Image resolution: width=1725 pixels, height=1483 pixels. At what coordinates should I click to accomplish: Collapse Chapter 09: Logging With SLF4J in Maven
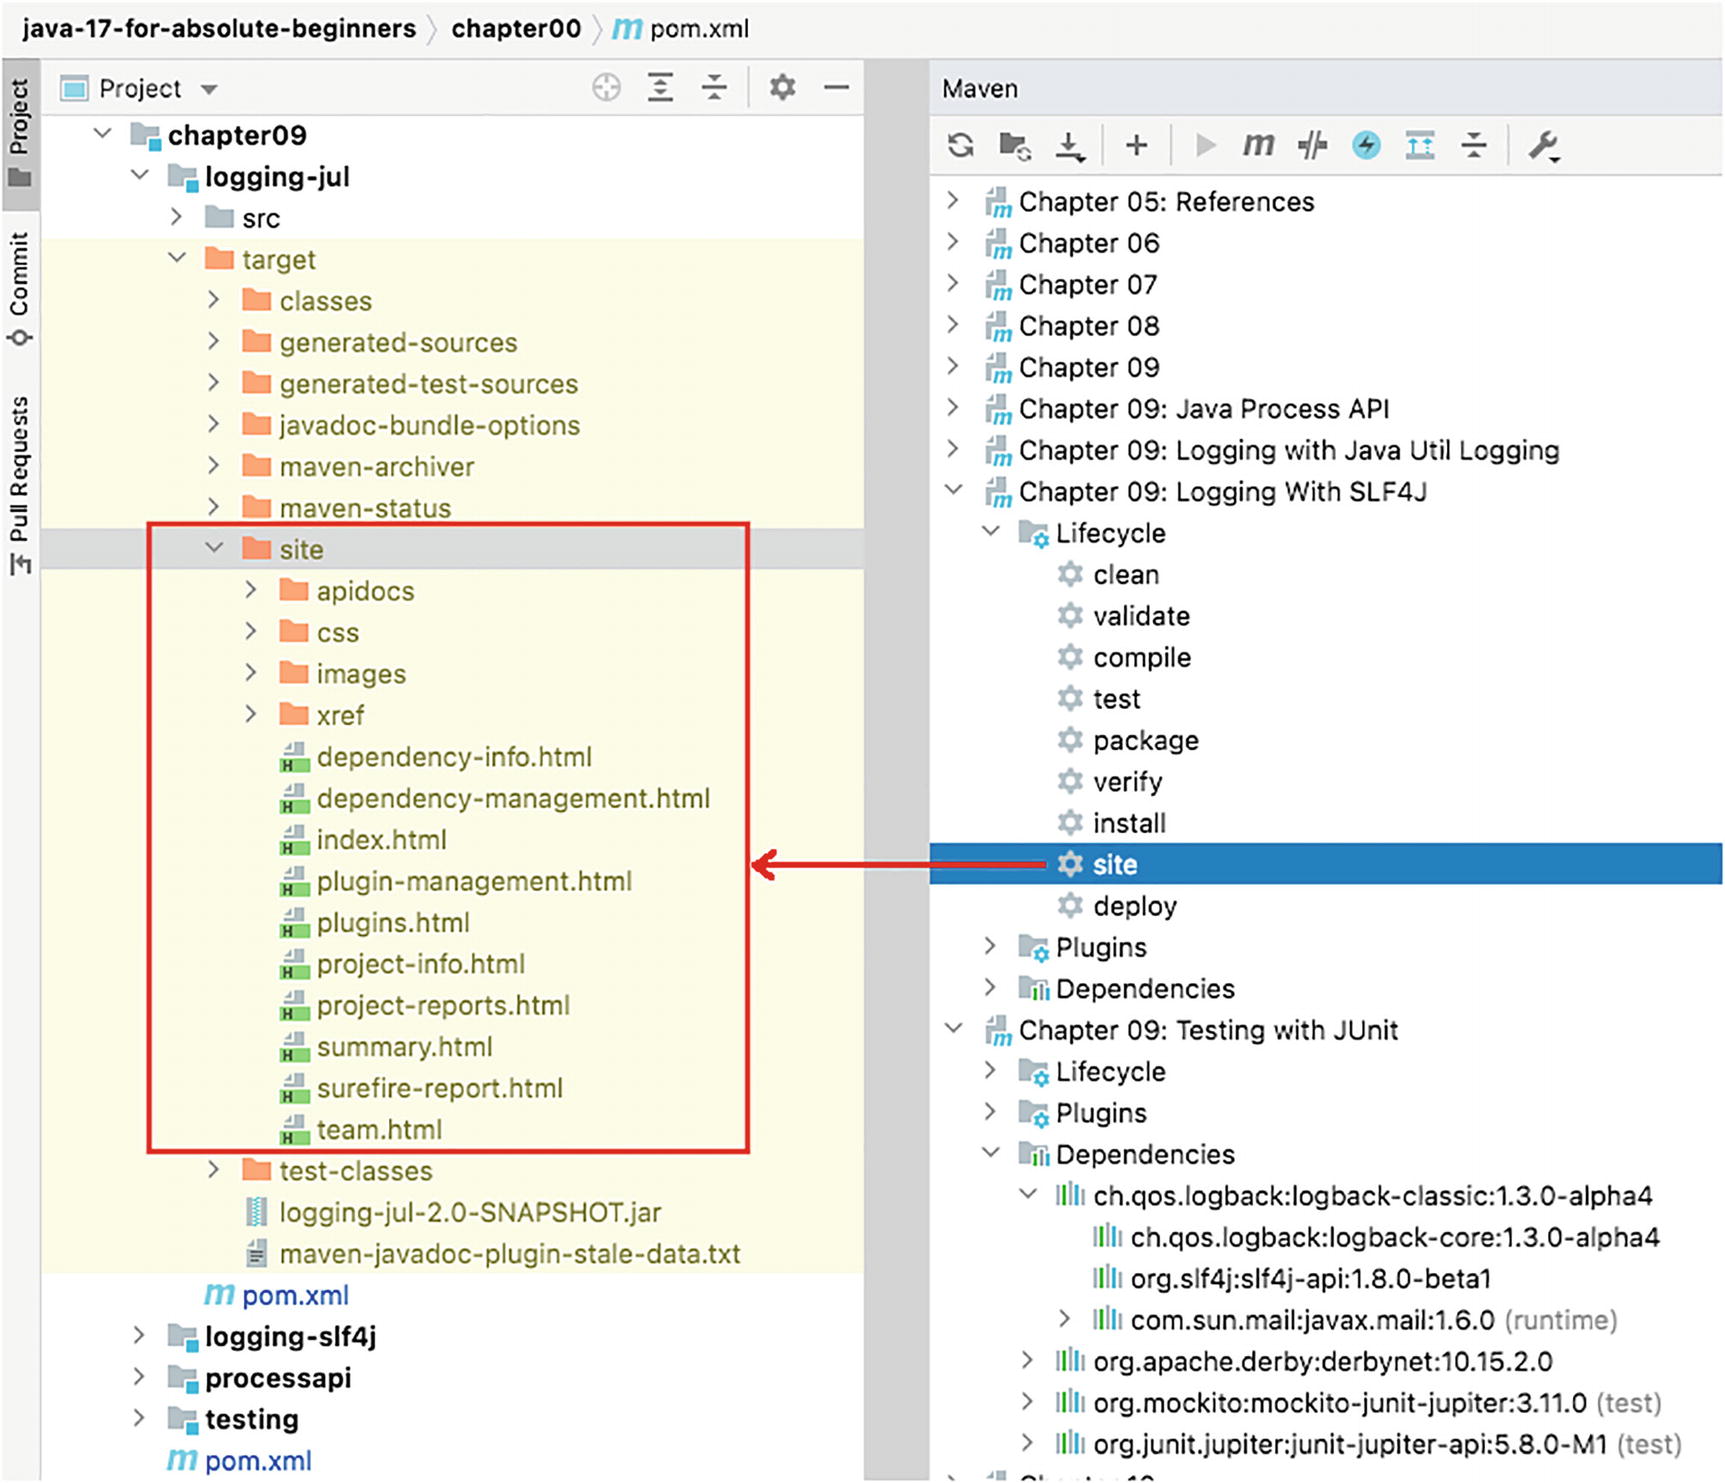pos(954,490)
